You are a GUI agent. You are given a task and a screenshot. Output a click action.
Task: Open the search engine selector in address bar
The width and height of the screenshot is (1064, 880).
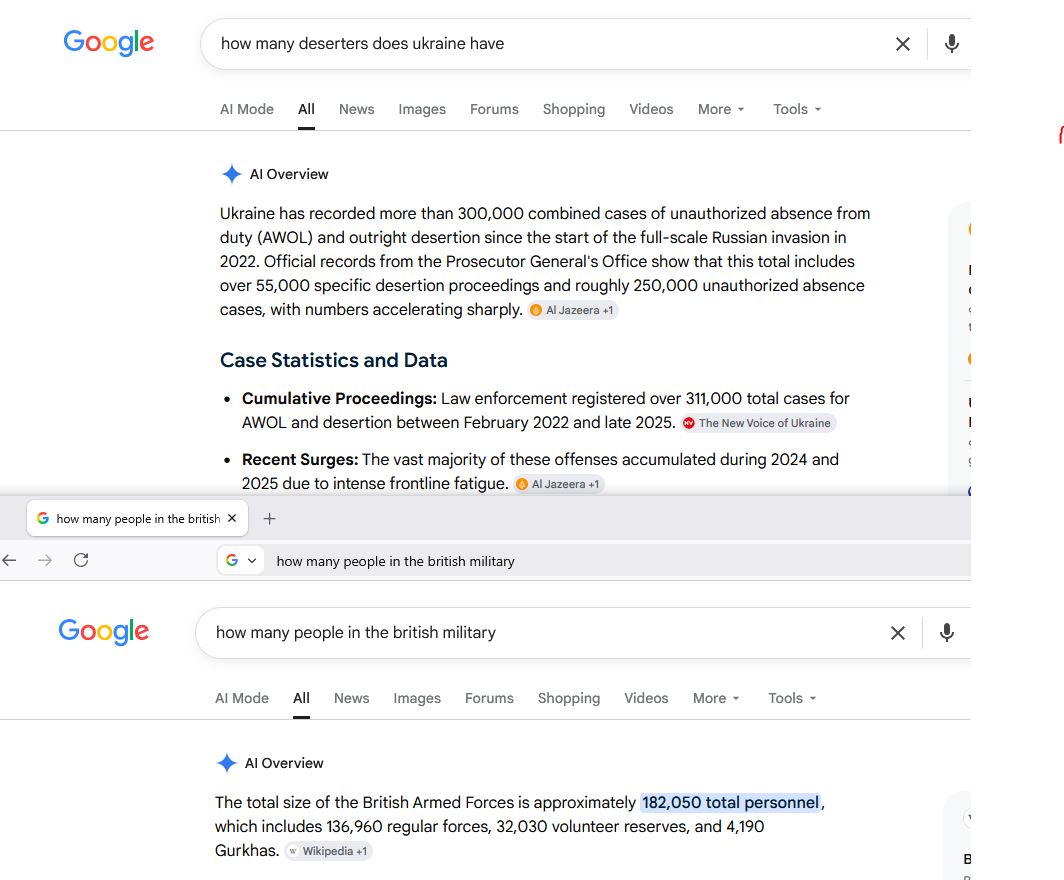pos(241,560)
